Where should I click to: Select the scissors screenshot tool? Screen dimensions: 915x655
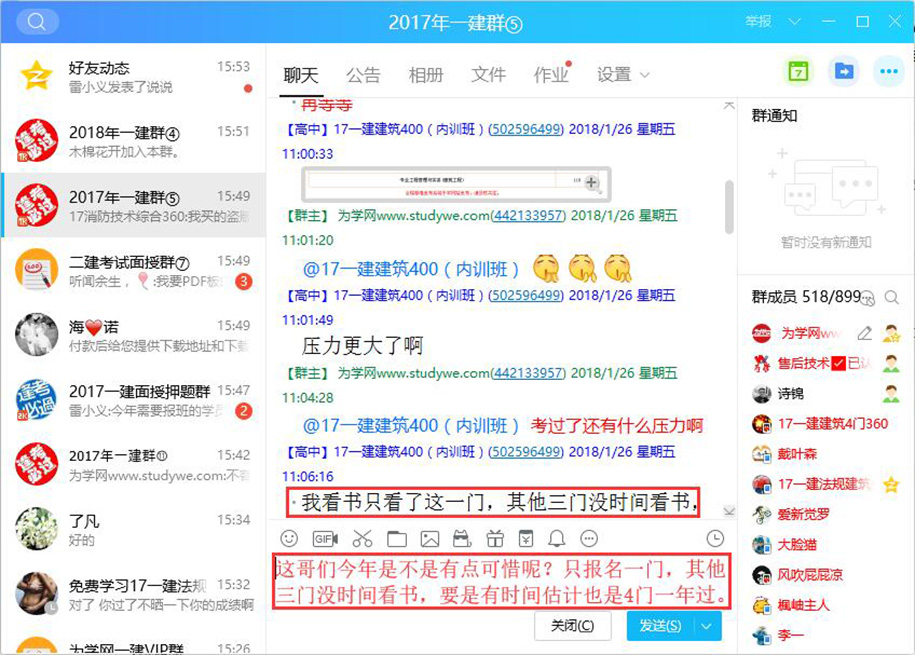point(362,539)
